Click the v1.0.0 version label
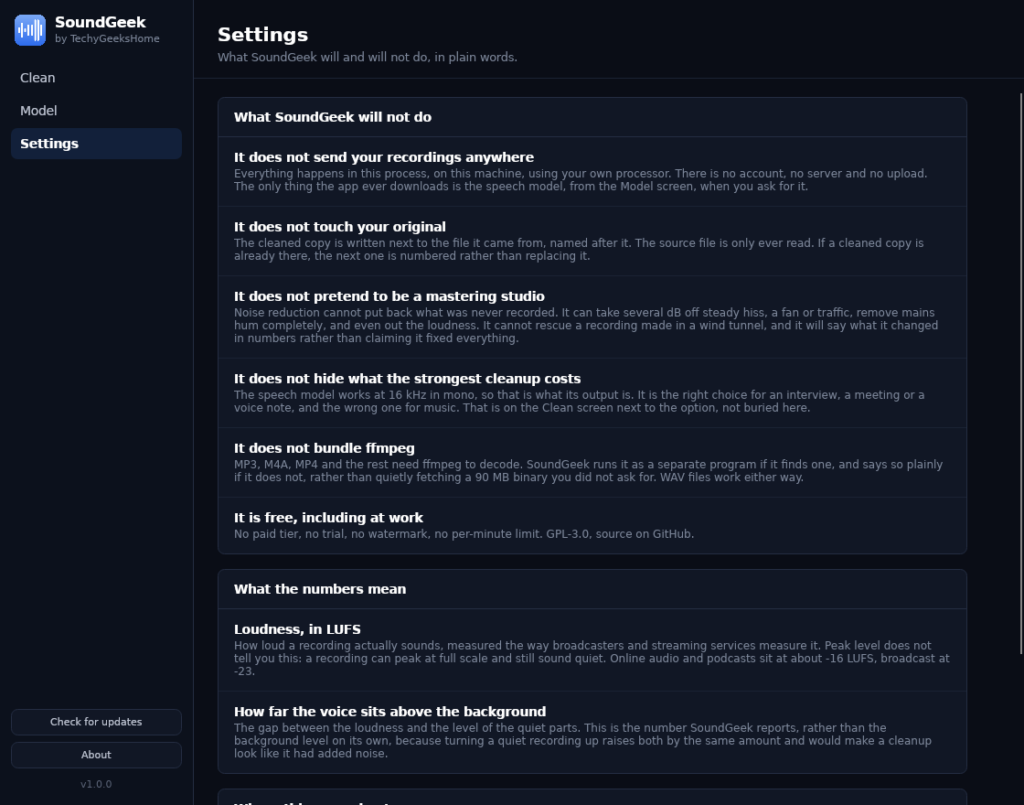This screenshot has width=1024, height=805. point(96,784)
